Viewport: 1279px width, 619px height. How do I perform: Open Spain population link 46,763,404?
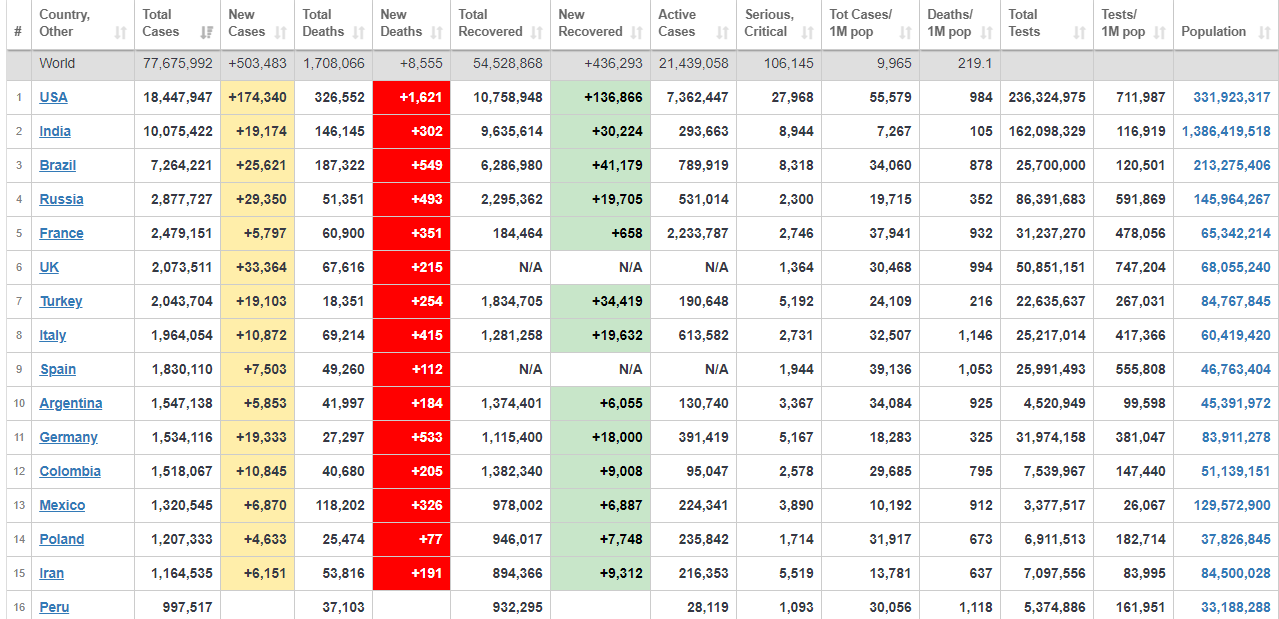[x=1236, y=369]
